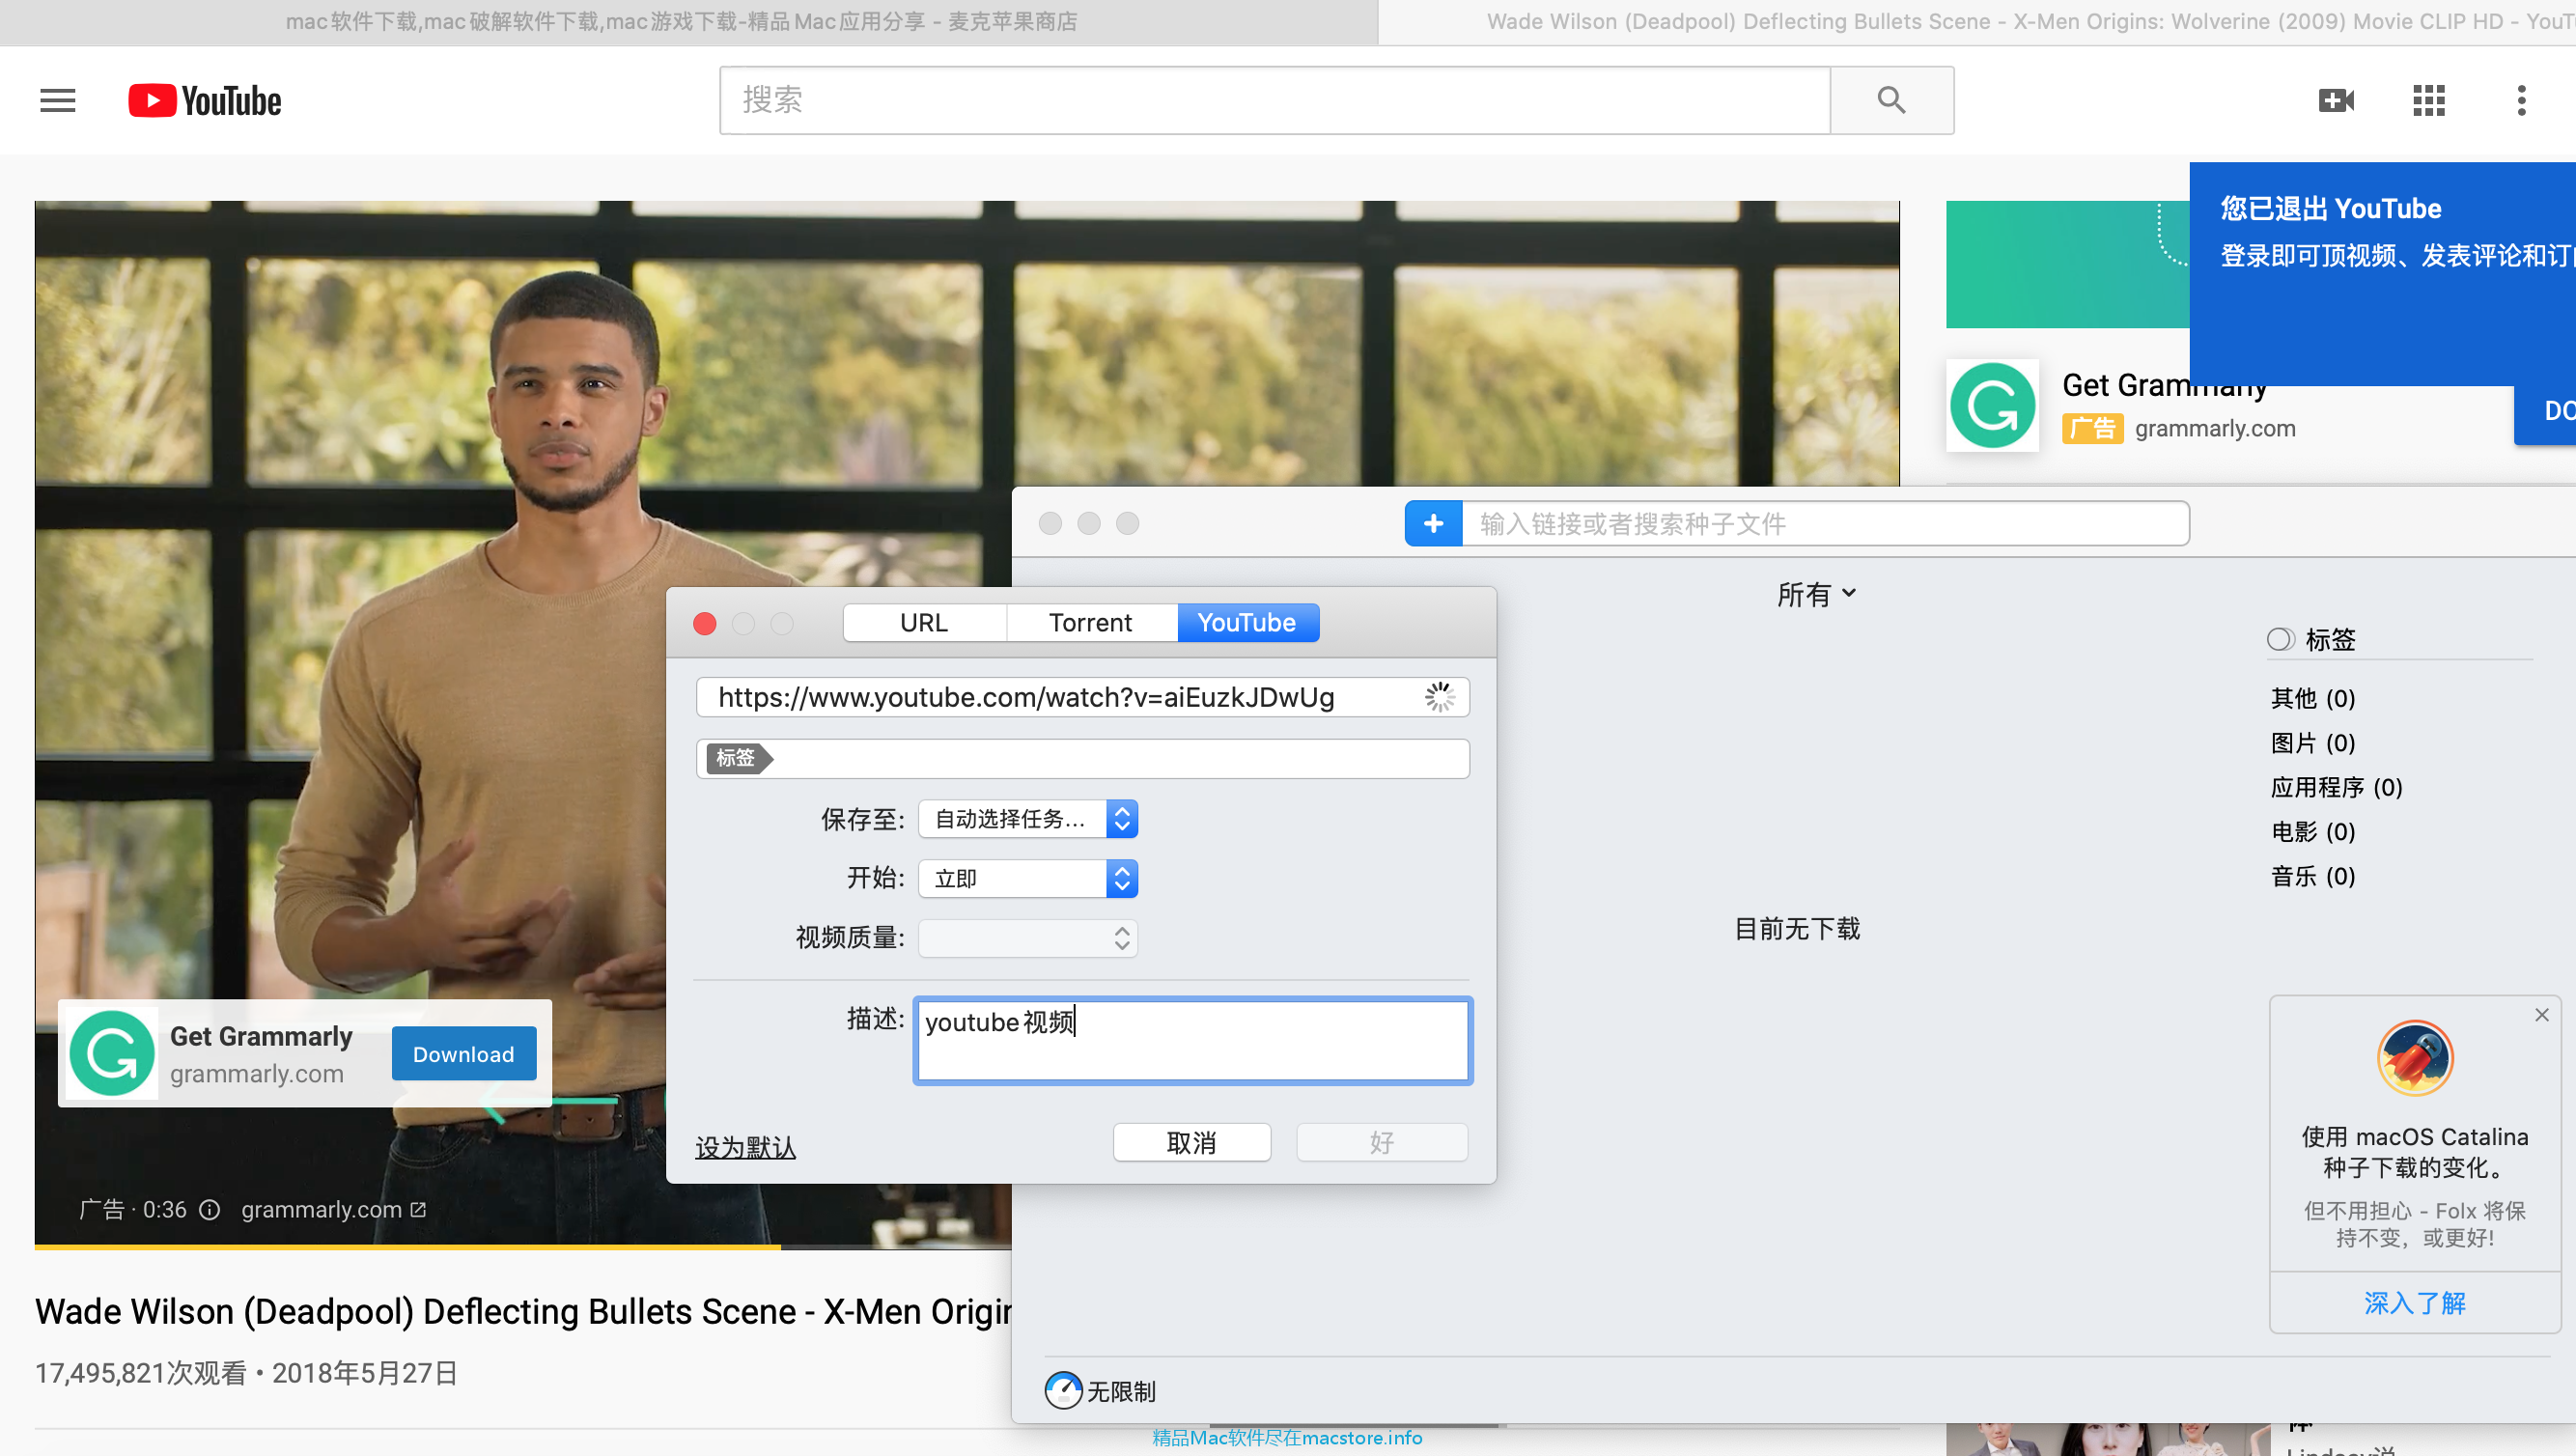The height and width of the screenshot is (1456, 2576).
Task: Click the 取消 cancel button
Action: pos(1192,1142)
